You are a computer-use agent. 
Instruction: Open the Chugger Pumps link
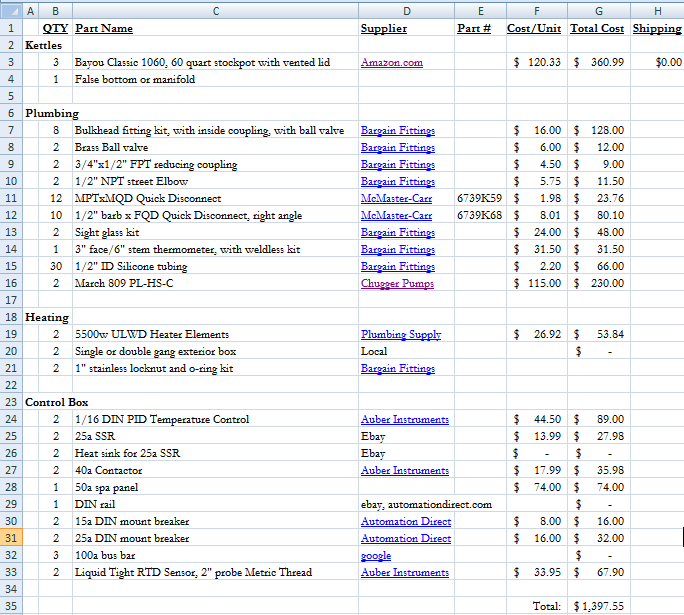click(397, 284)
